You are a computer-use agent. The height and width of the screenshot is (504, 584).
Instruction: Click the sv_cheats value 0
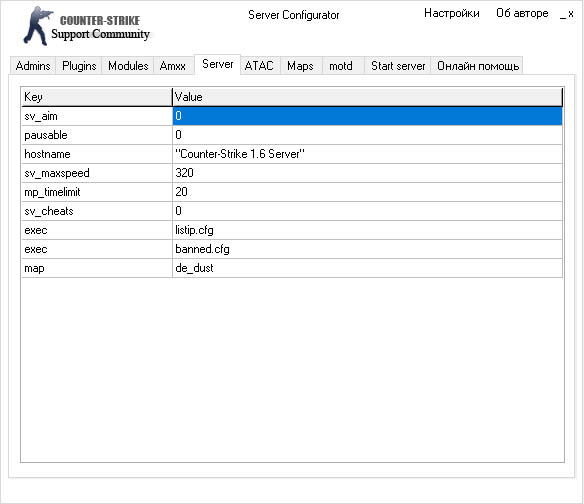368,211
